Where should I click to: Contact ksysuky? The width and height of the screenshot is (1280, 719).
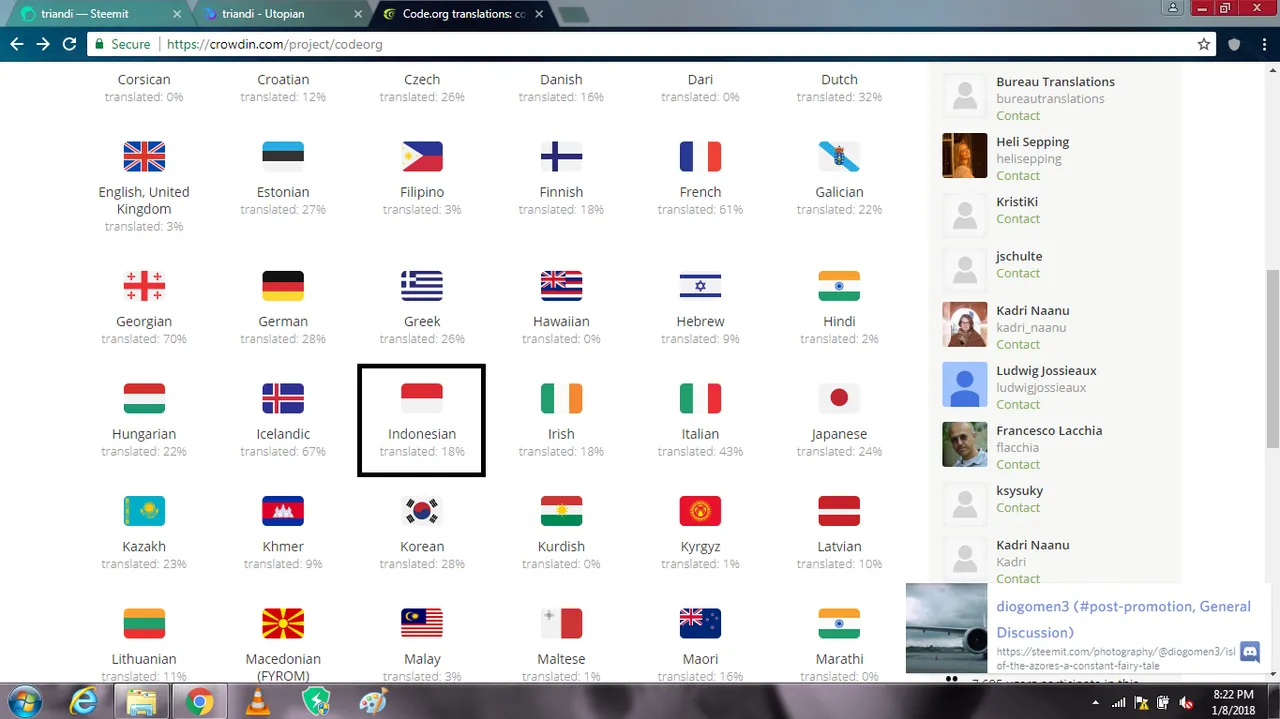(x=1018, y=508)
